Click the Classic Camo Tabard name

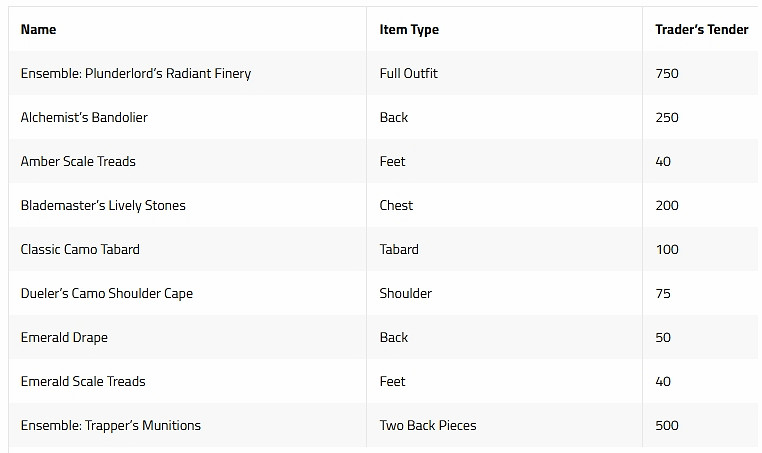pos(80,250)
